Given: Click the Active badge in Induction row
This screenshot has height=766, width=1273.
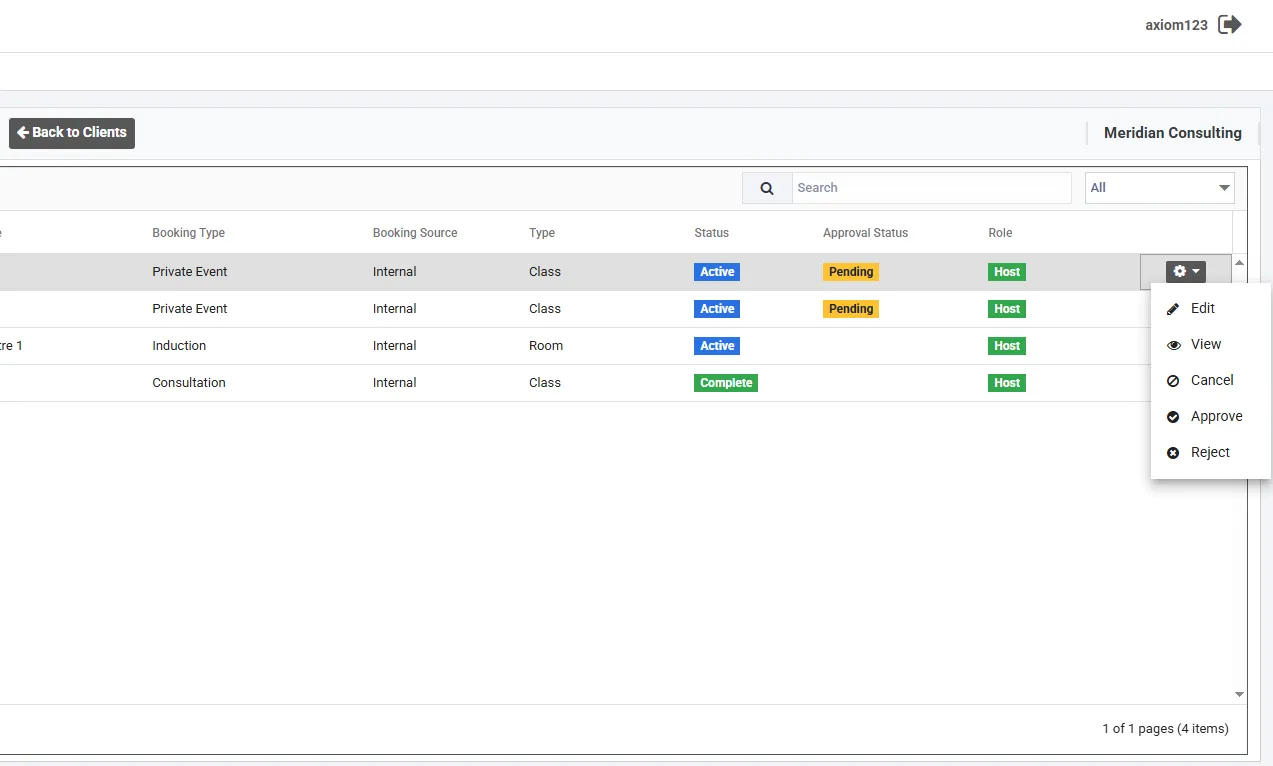Looking at the screenshot, I should (717, 346).
